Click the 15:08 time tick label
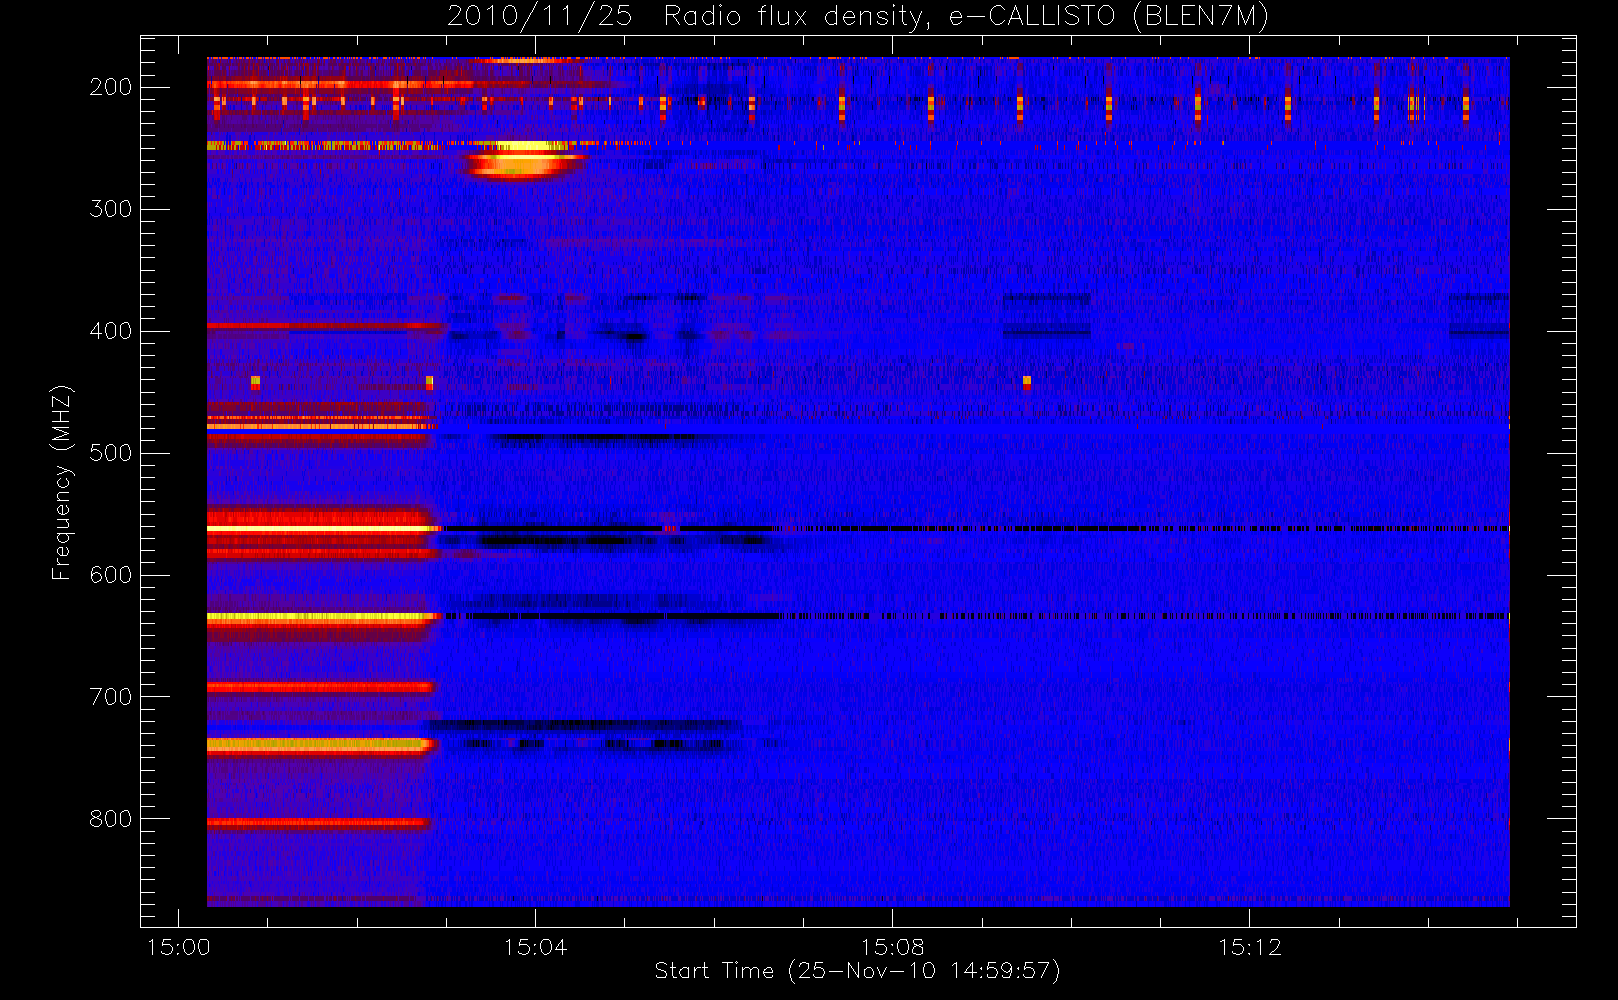 pyautogui.click(x=892, y=947)
